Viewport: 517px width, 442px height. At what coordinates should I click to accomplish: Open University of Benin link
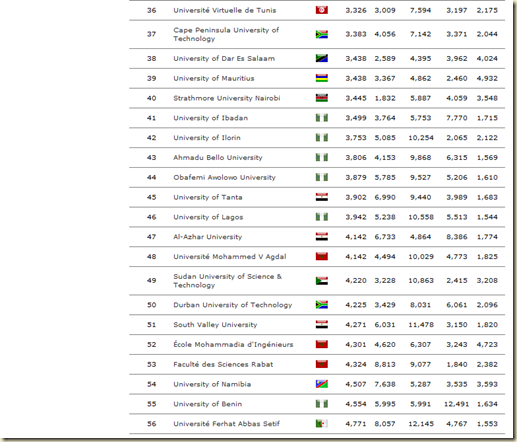207,404
